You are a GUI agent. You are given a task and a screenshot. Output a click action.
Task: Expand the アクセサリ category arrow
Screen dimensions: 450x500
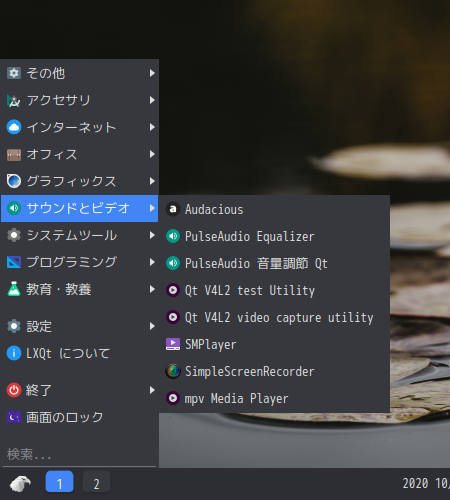[x=152, y=100]
